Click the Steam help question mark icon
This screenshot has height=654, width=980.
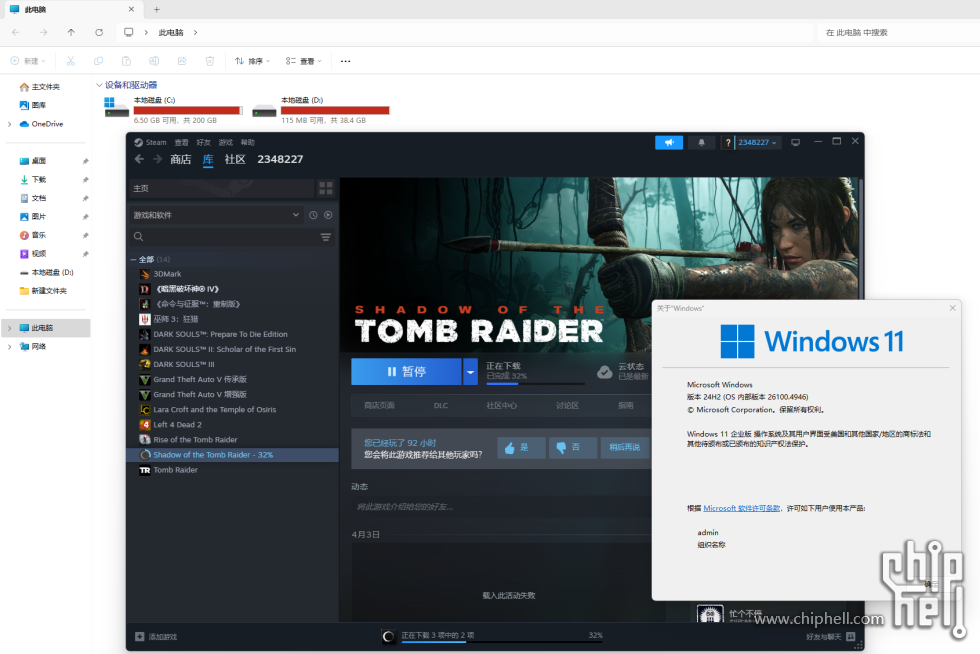click(728, 143)
